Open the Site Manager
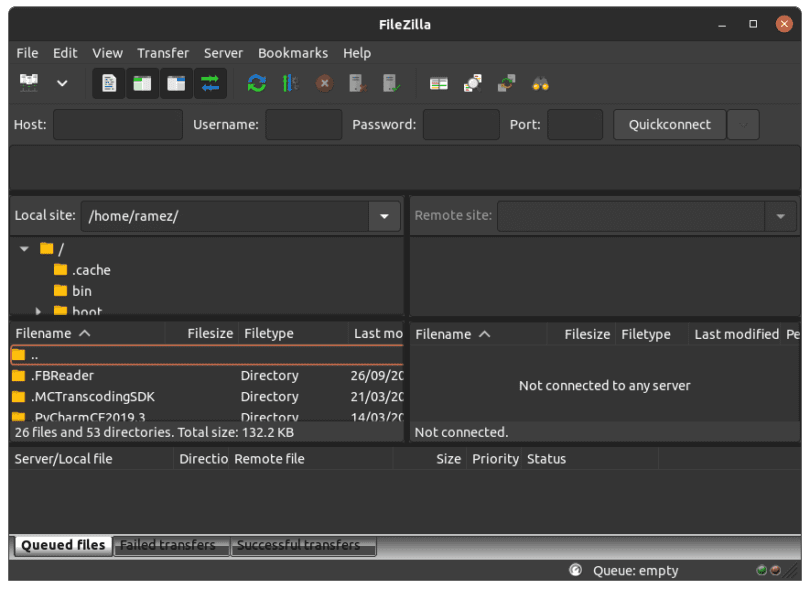The height and width of the screenshot is (589, 810). coord(30,83)
